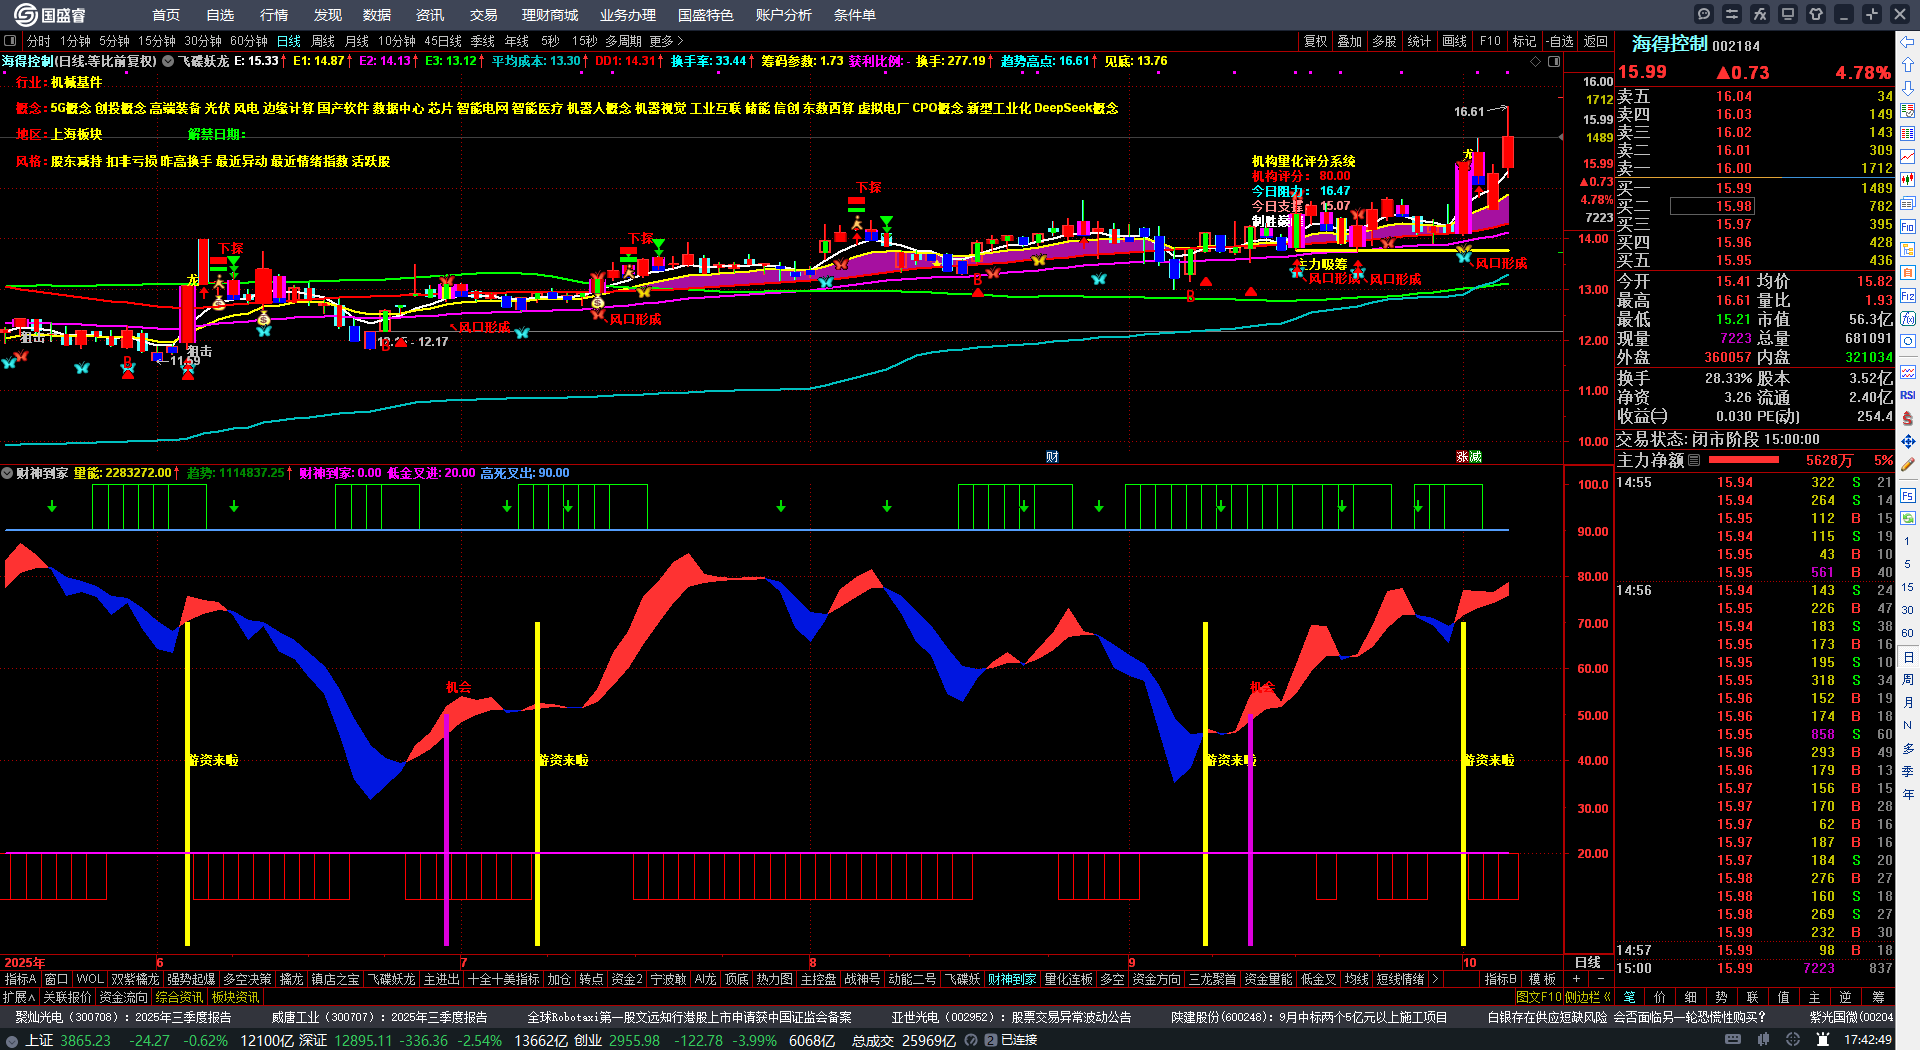Viewport: 1920px width, 1050px height.
Task: Expand status bar dropdown next to 上证
Action: [12, 1040]
